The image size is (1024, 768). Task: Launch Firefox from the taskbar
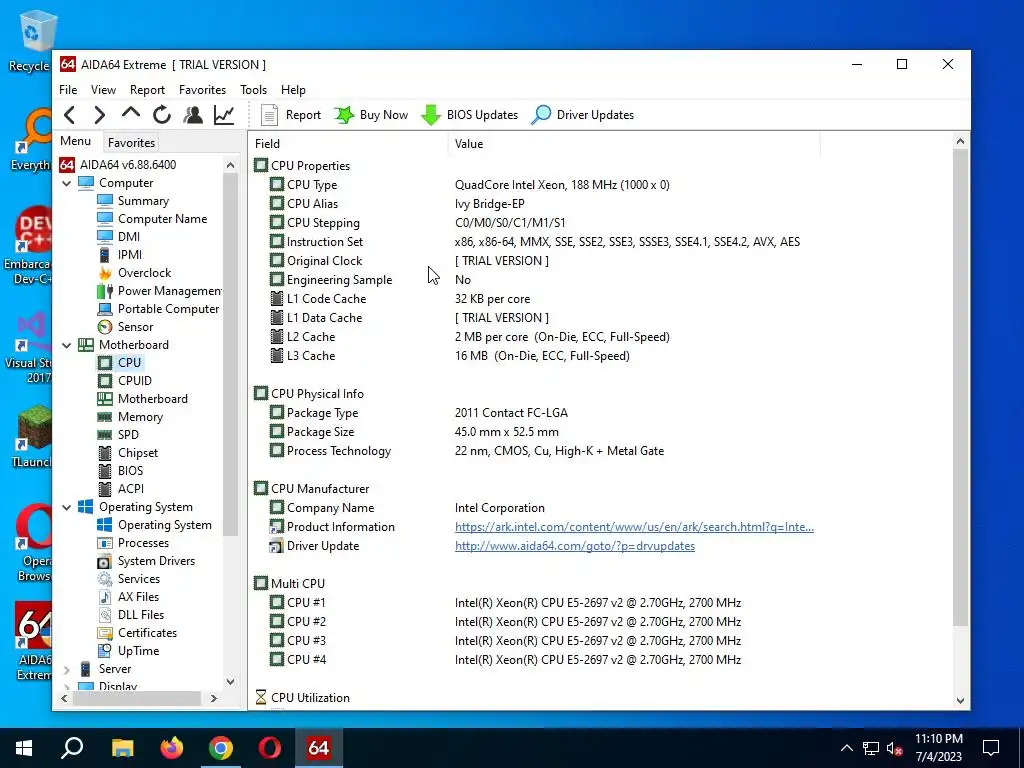pyautogui.click(x=172, y=748)
